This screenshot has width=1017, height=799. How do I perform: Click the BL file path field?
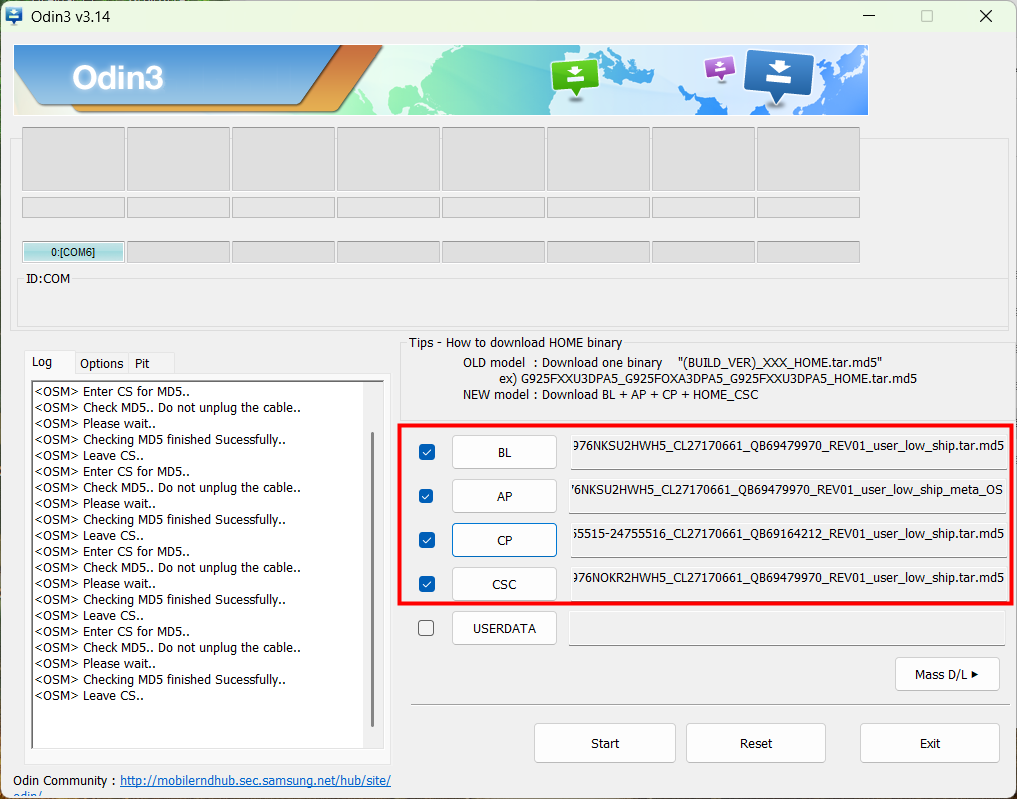(787, 451)
